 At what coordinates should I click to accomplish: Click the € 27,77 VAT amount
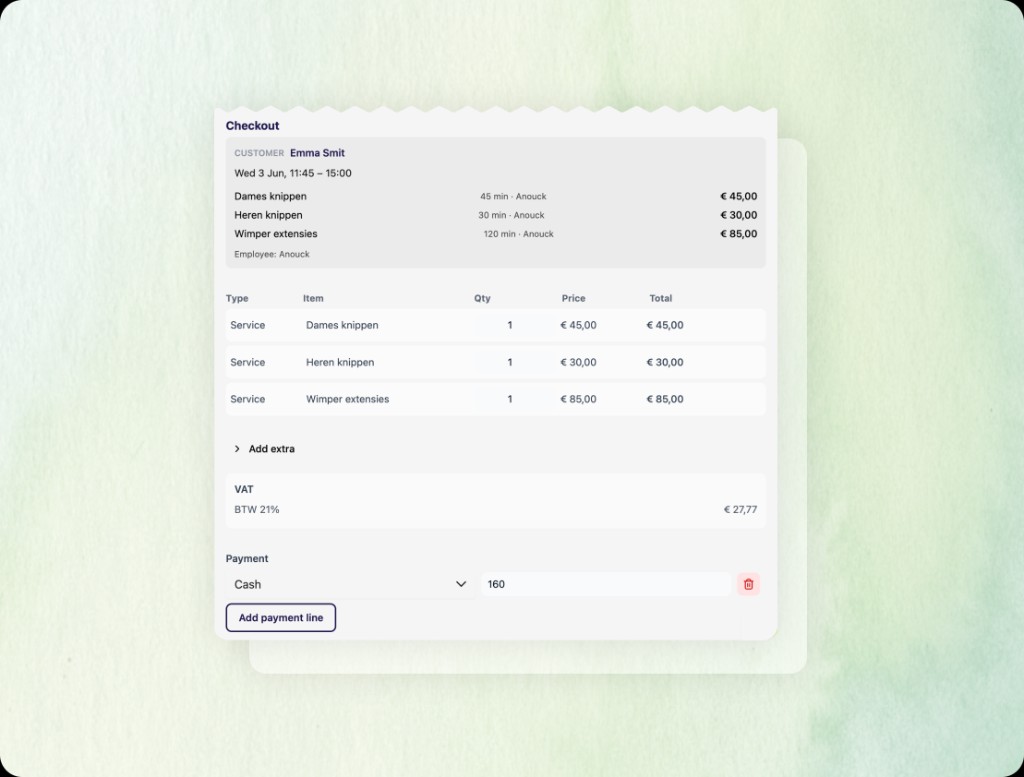pos(741,509)
